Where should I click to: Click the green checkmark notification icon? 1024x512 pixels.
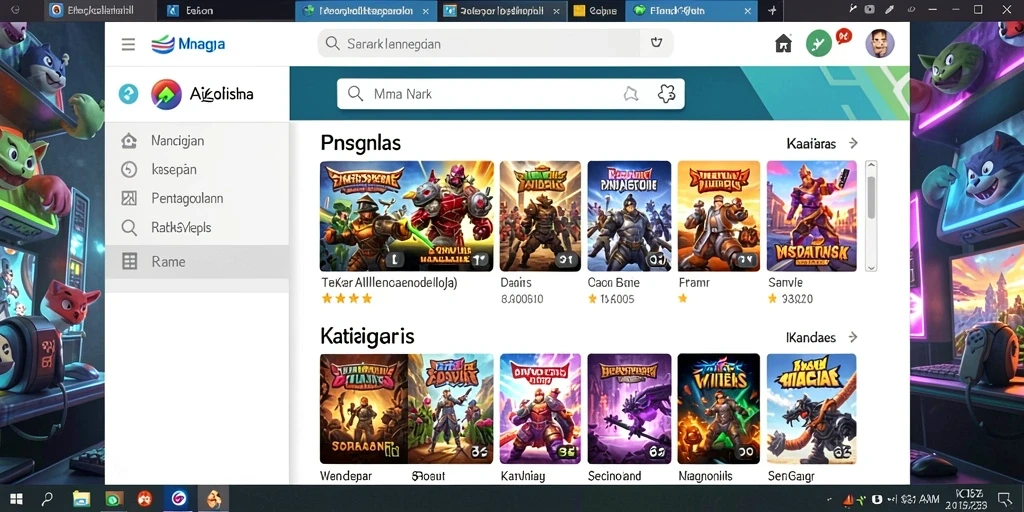tap(818, 44)
